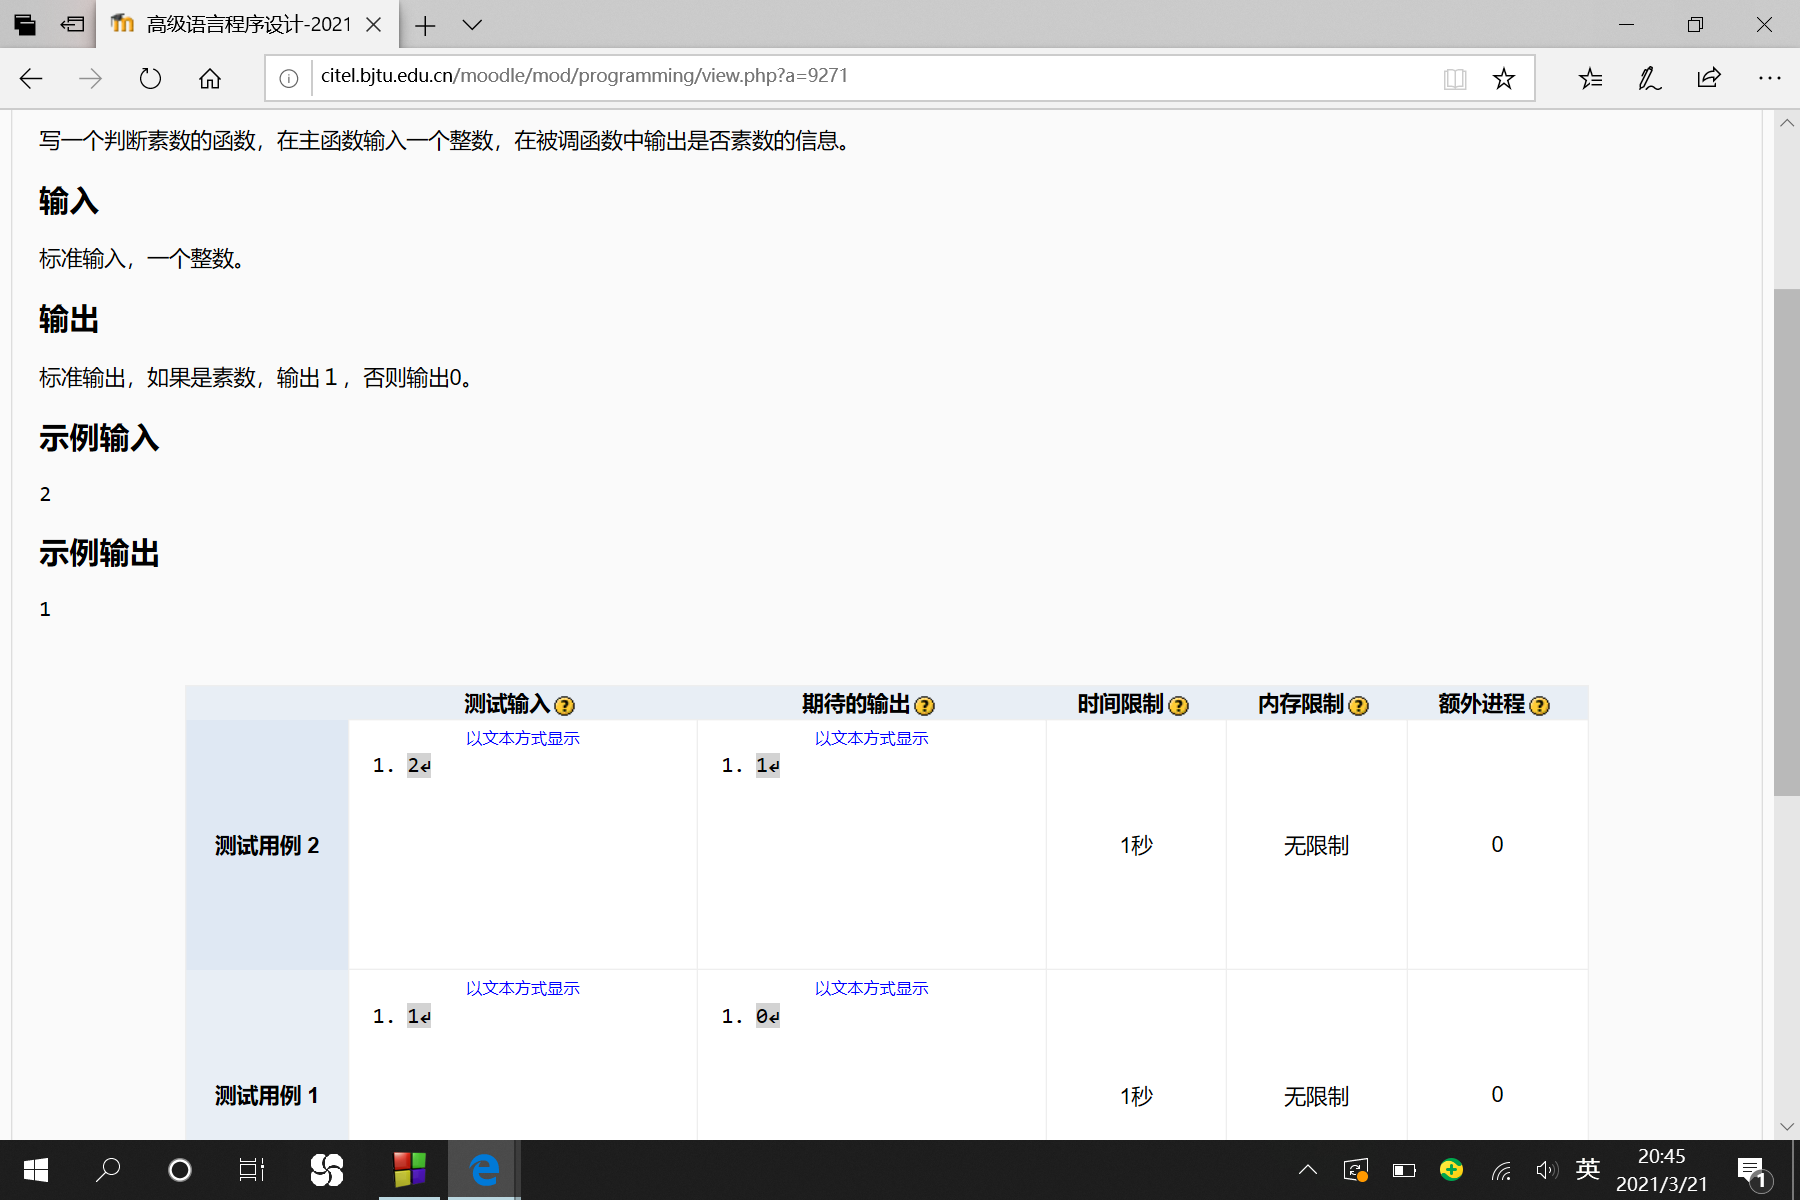Open the battery status icon

point(1404,1170)
